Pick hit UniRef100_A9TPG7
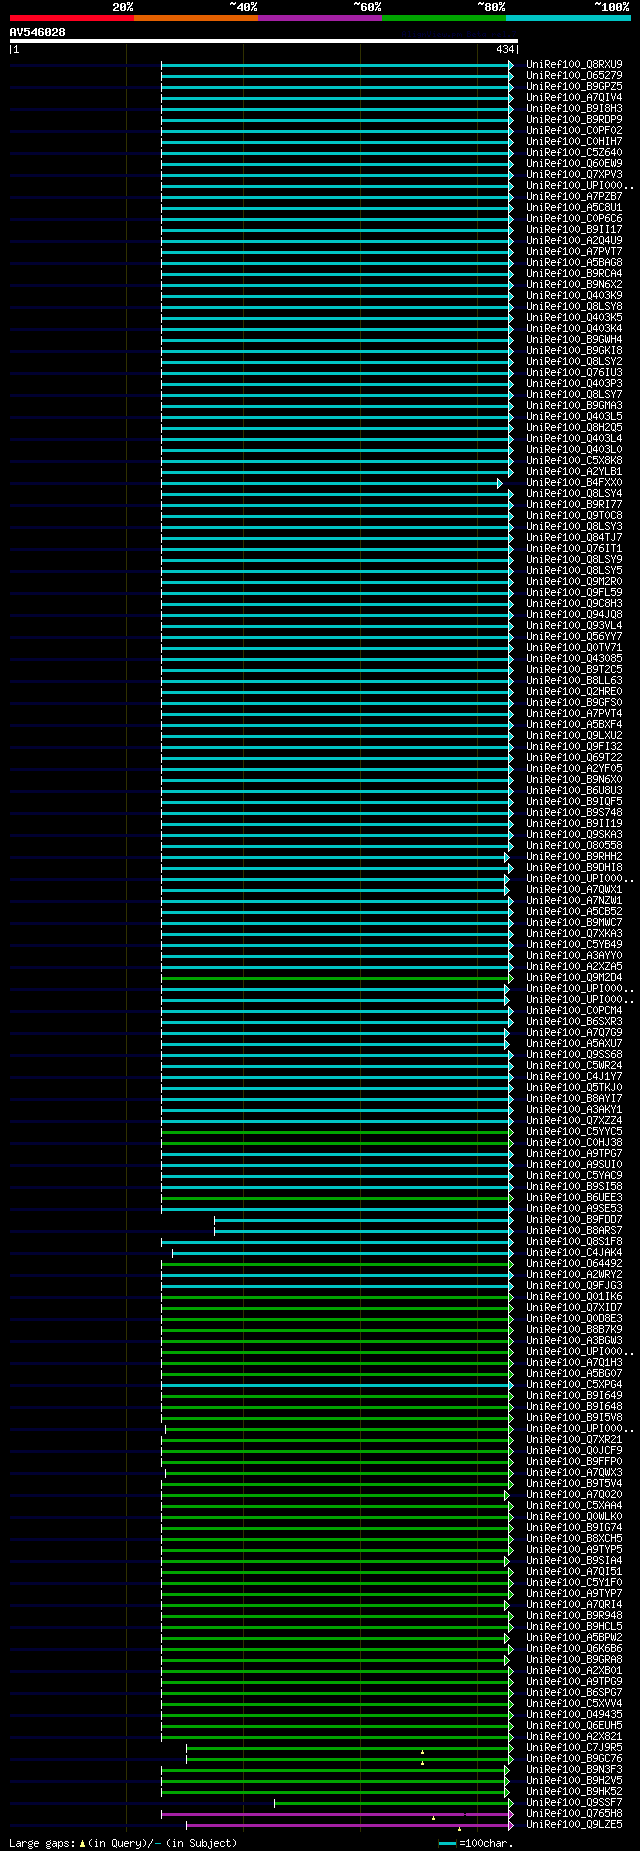Image resolution: width=640 pixels, height=1851 pixels. (x=574, y=1153)
